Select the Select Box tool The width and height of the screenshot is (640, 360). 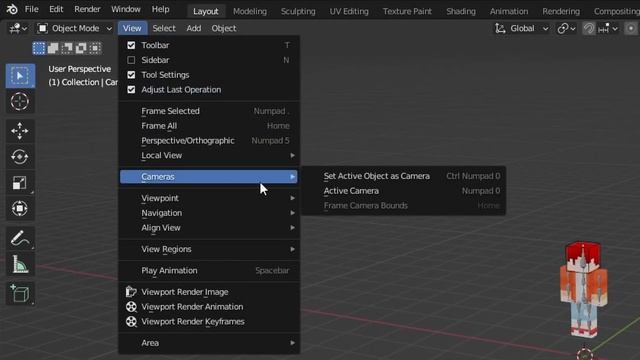coord(20,76)
